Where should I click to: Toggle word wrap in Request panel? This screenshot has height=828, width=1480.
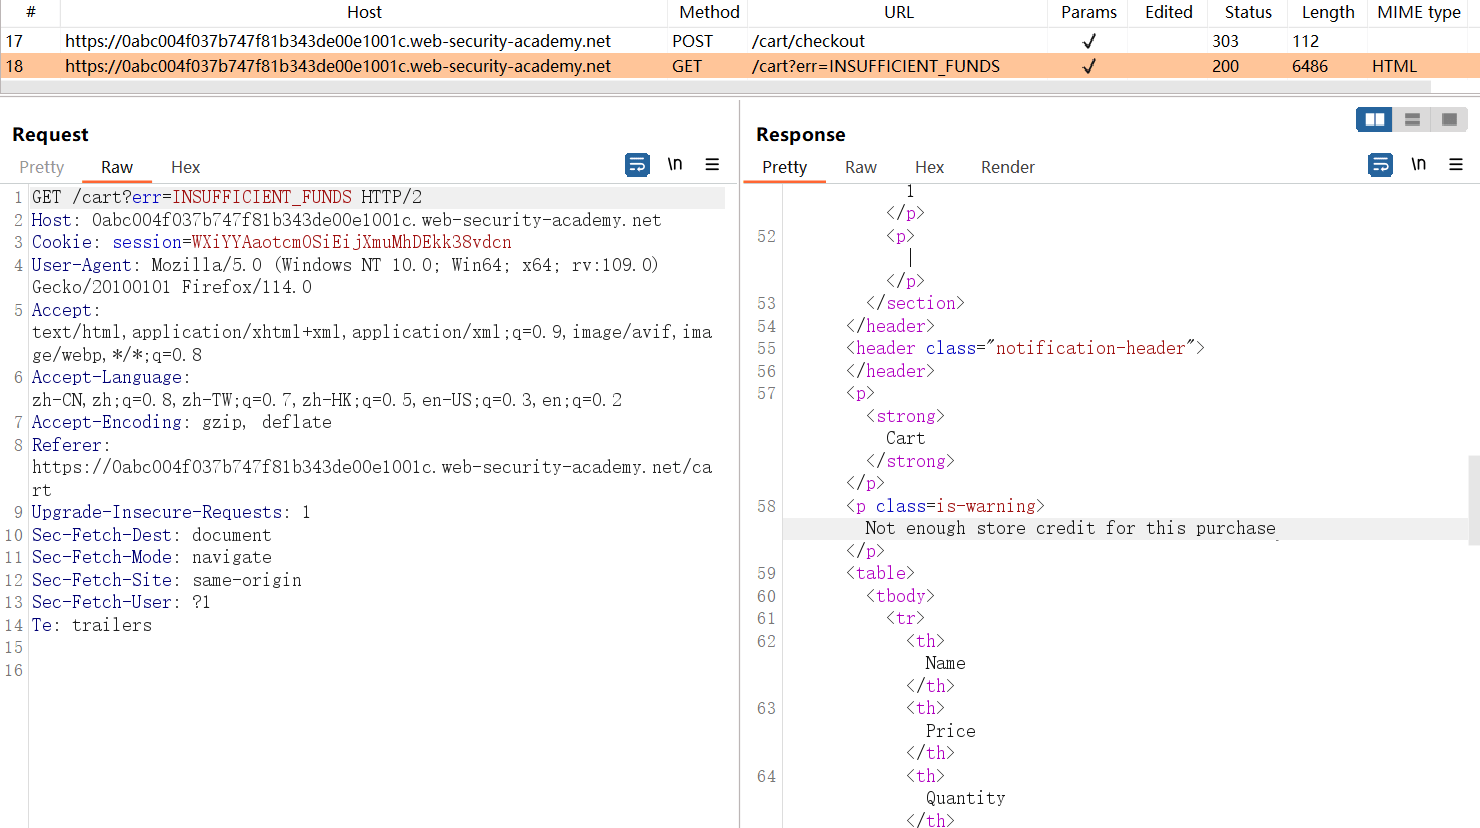pyautogui.click(x=637, y=165)
